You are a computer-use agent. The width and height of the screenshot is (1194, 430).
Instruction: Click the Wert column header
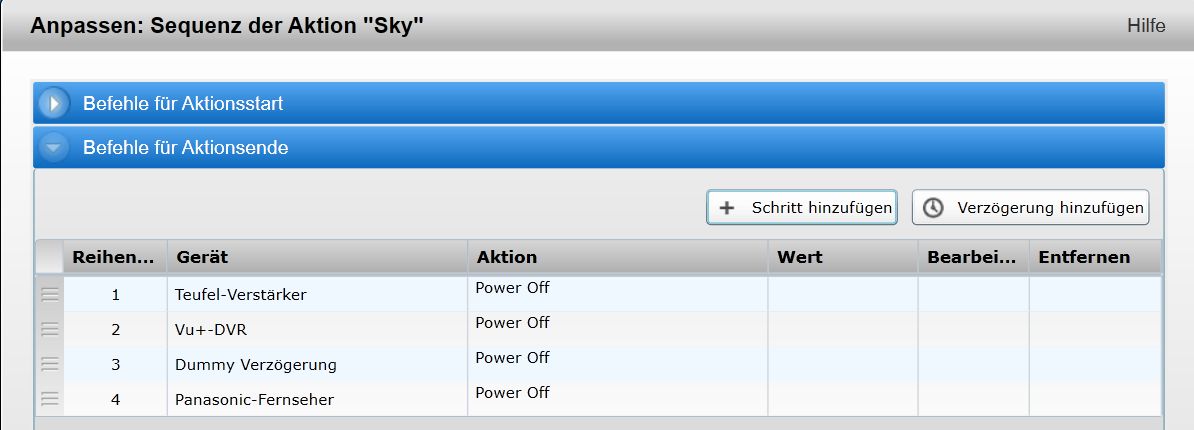click(x=841, y=257)
